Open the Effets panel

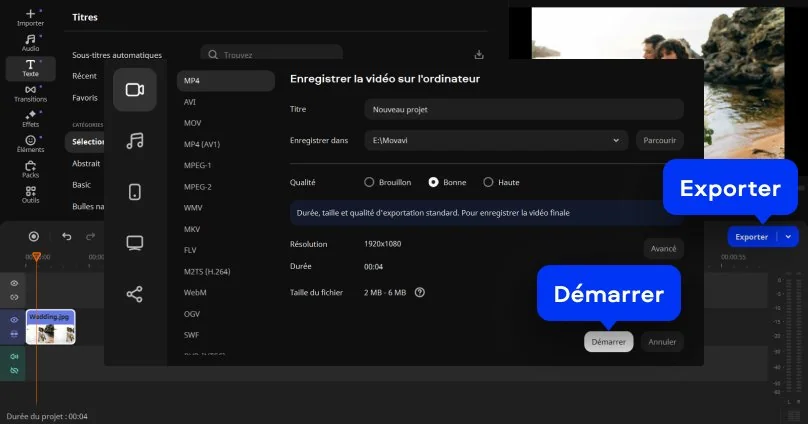[30, 119]
